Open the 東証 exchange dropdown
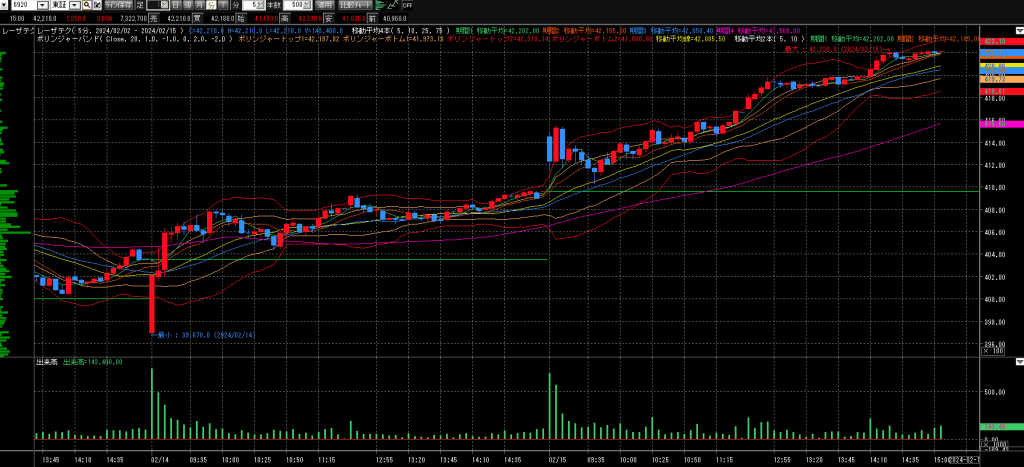Viewport: 1024px width, 467px height. pos(74,5)
